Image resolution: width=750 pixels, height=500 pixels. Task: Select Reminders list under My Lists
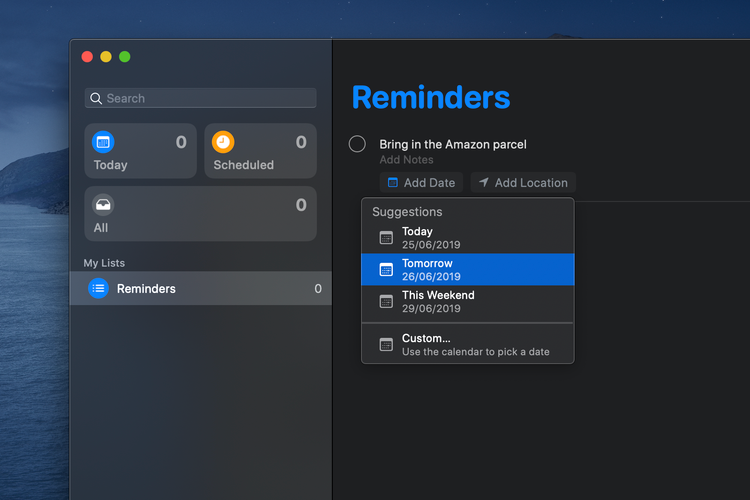201,288
